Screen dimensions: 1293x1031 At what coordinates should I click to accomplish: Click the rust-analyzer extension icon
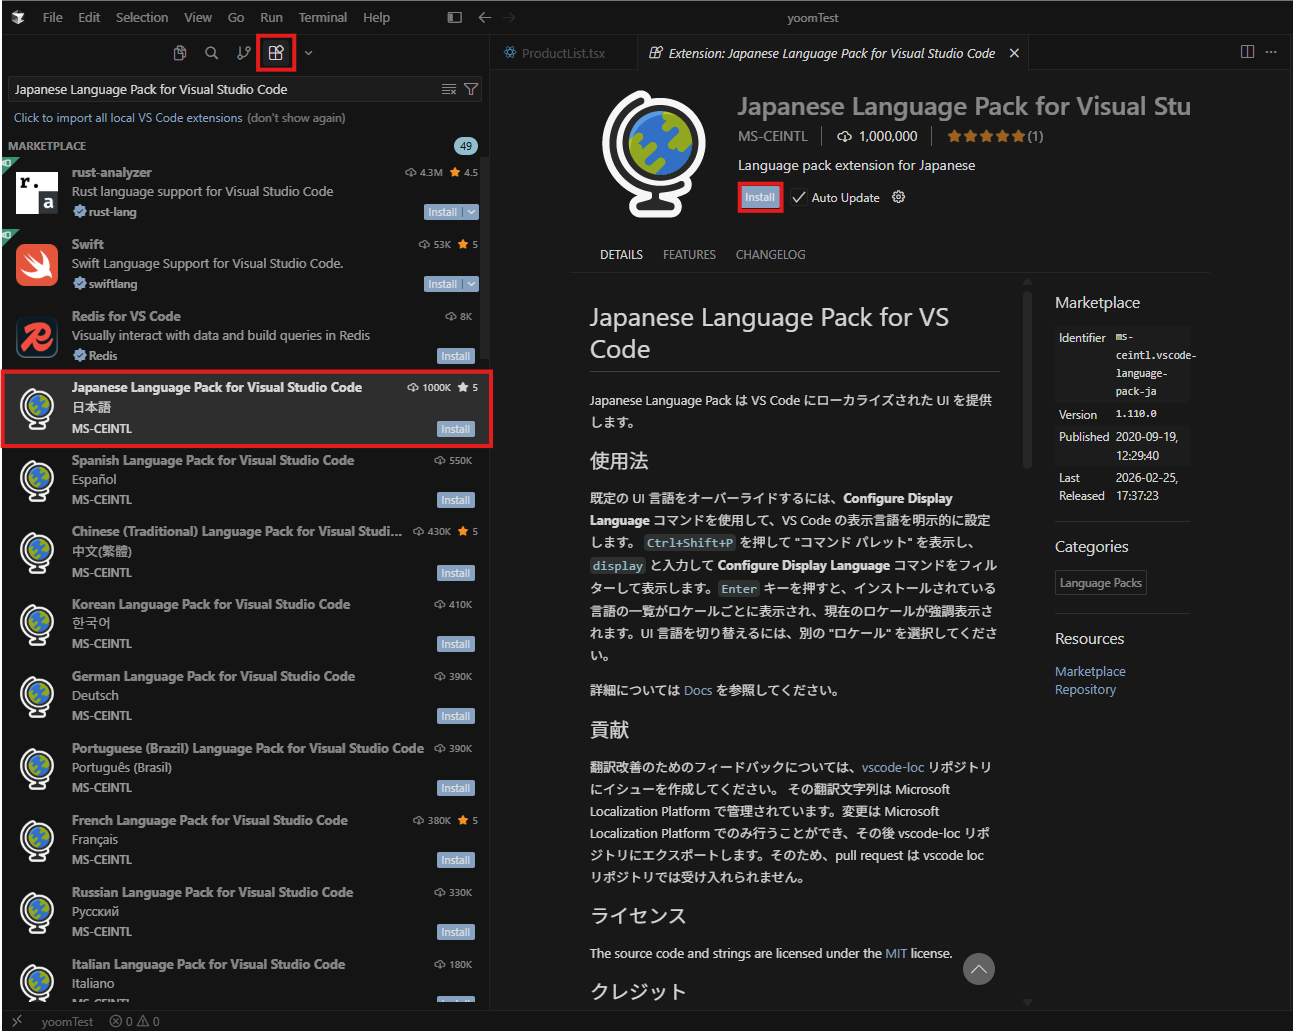click(x=37, y=192)
